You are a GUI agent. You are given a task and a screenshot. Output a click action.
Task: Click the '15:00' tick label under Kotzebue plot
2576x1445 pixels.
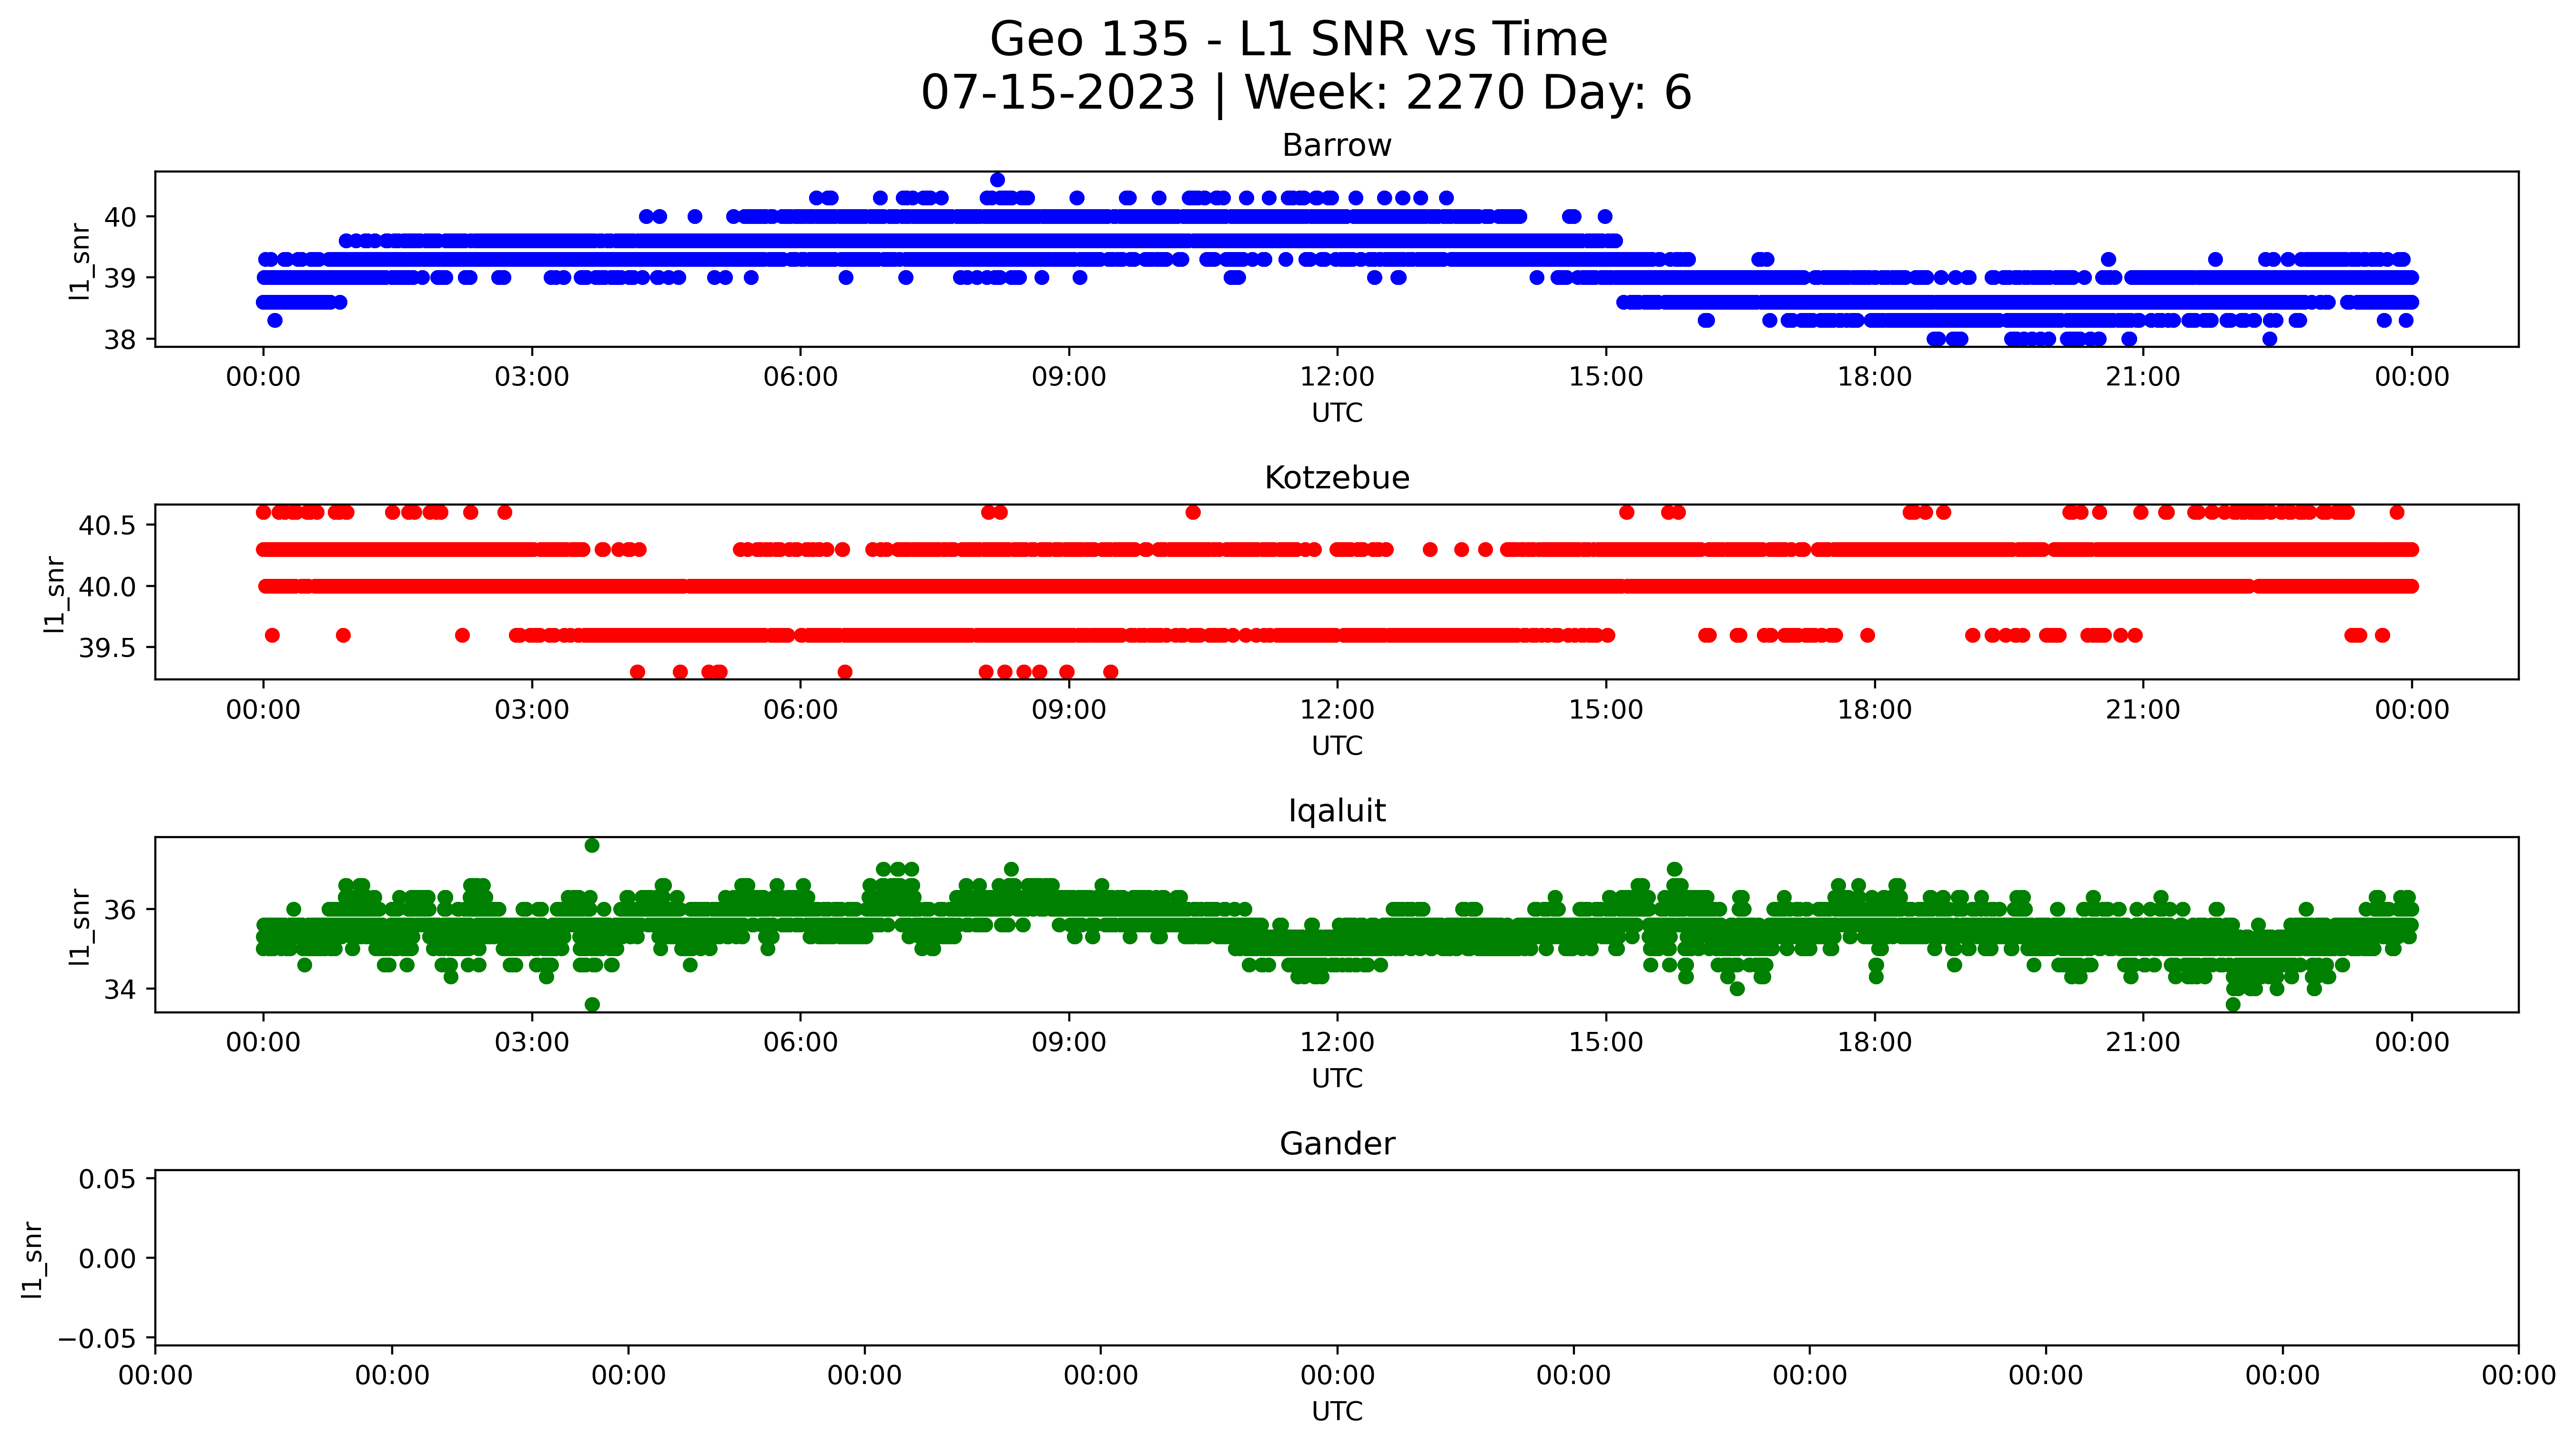[1606, 710]
